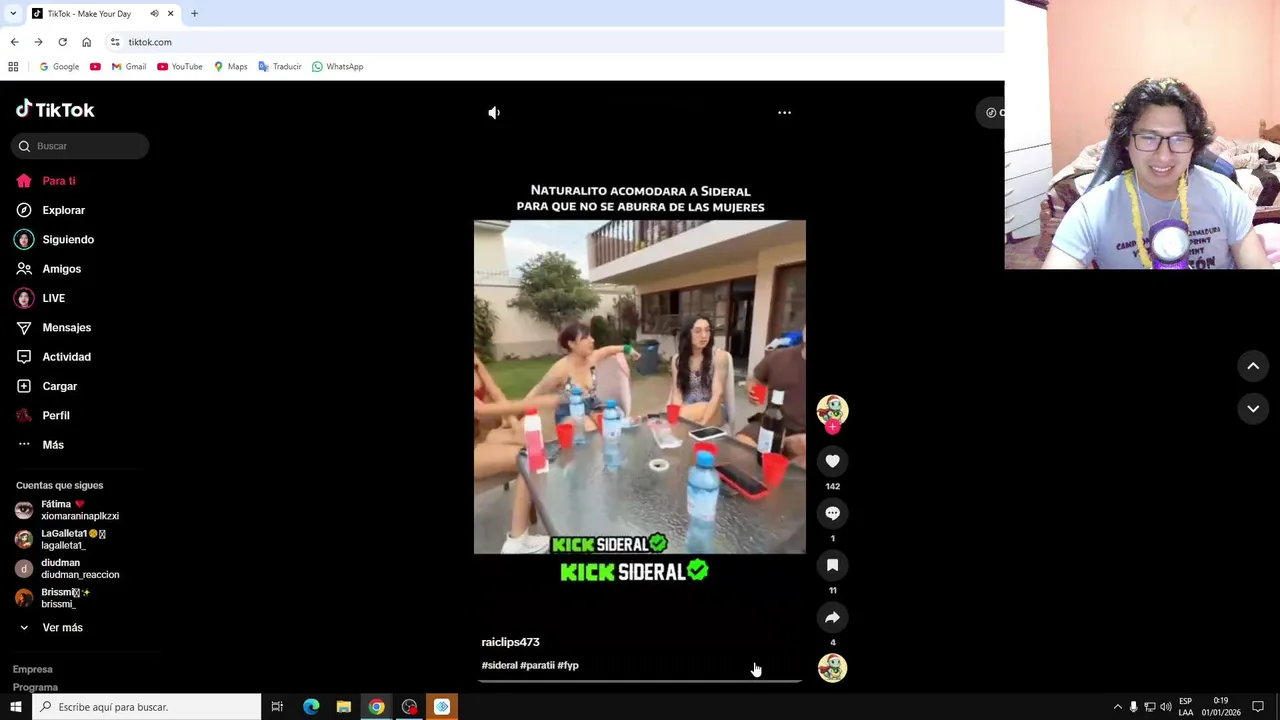Open YouTube bookmark with label

(180, 67)
